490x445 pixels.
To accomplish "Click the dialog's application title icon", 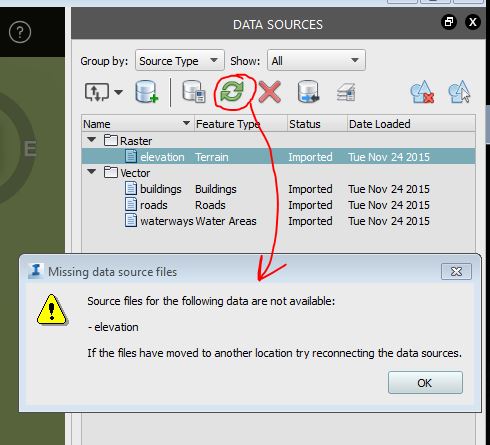I will pyautogui.click(x=35, y=271).
